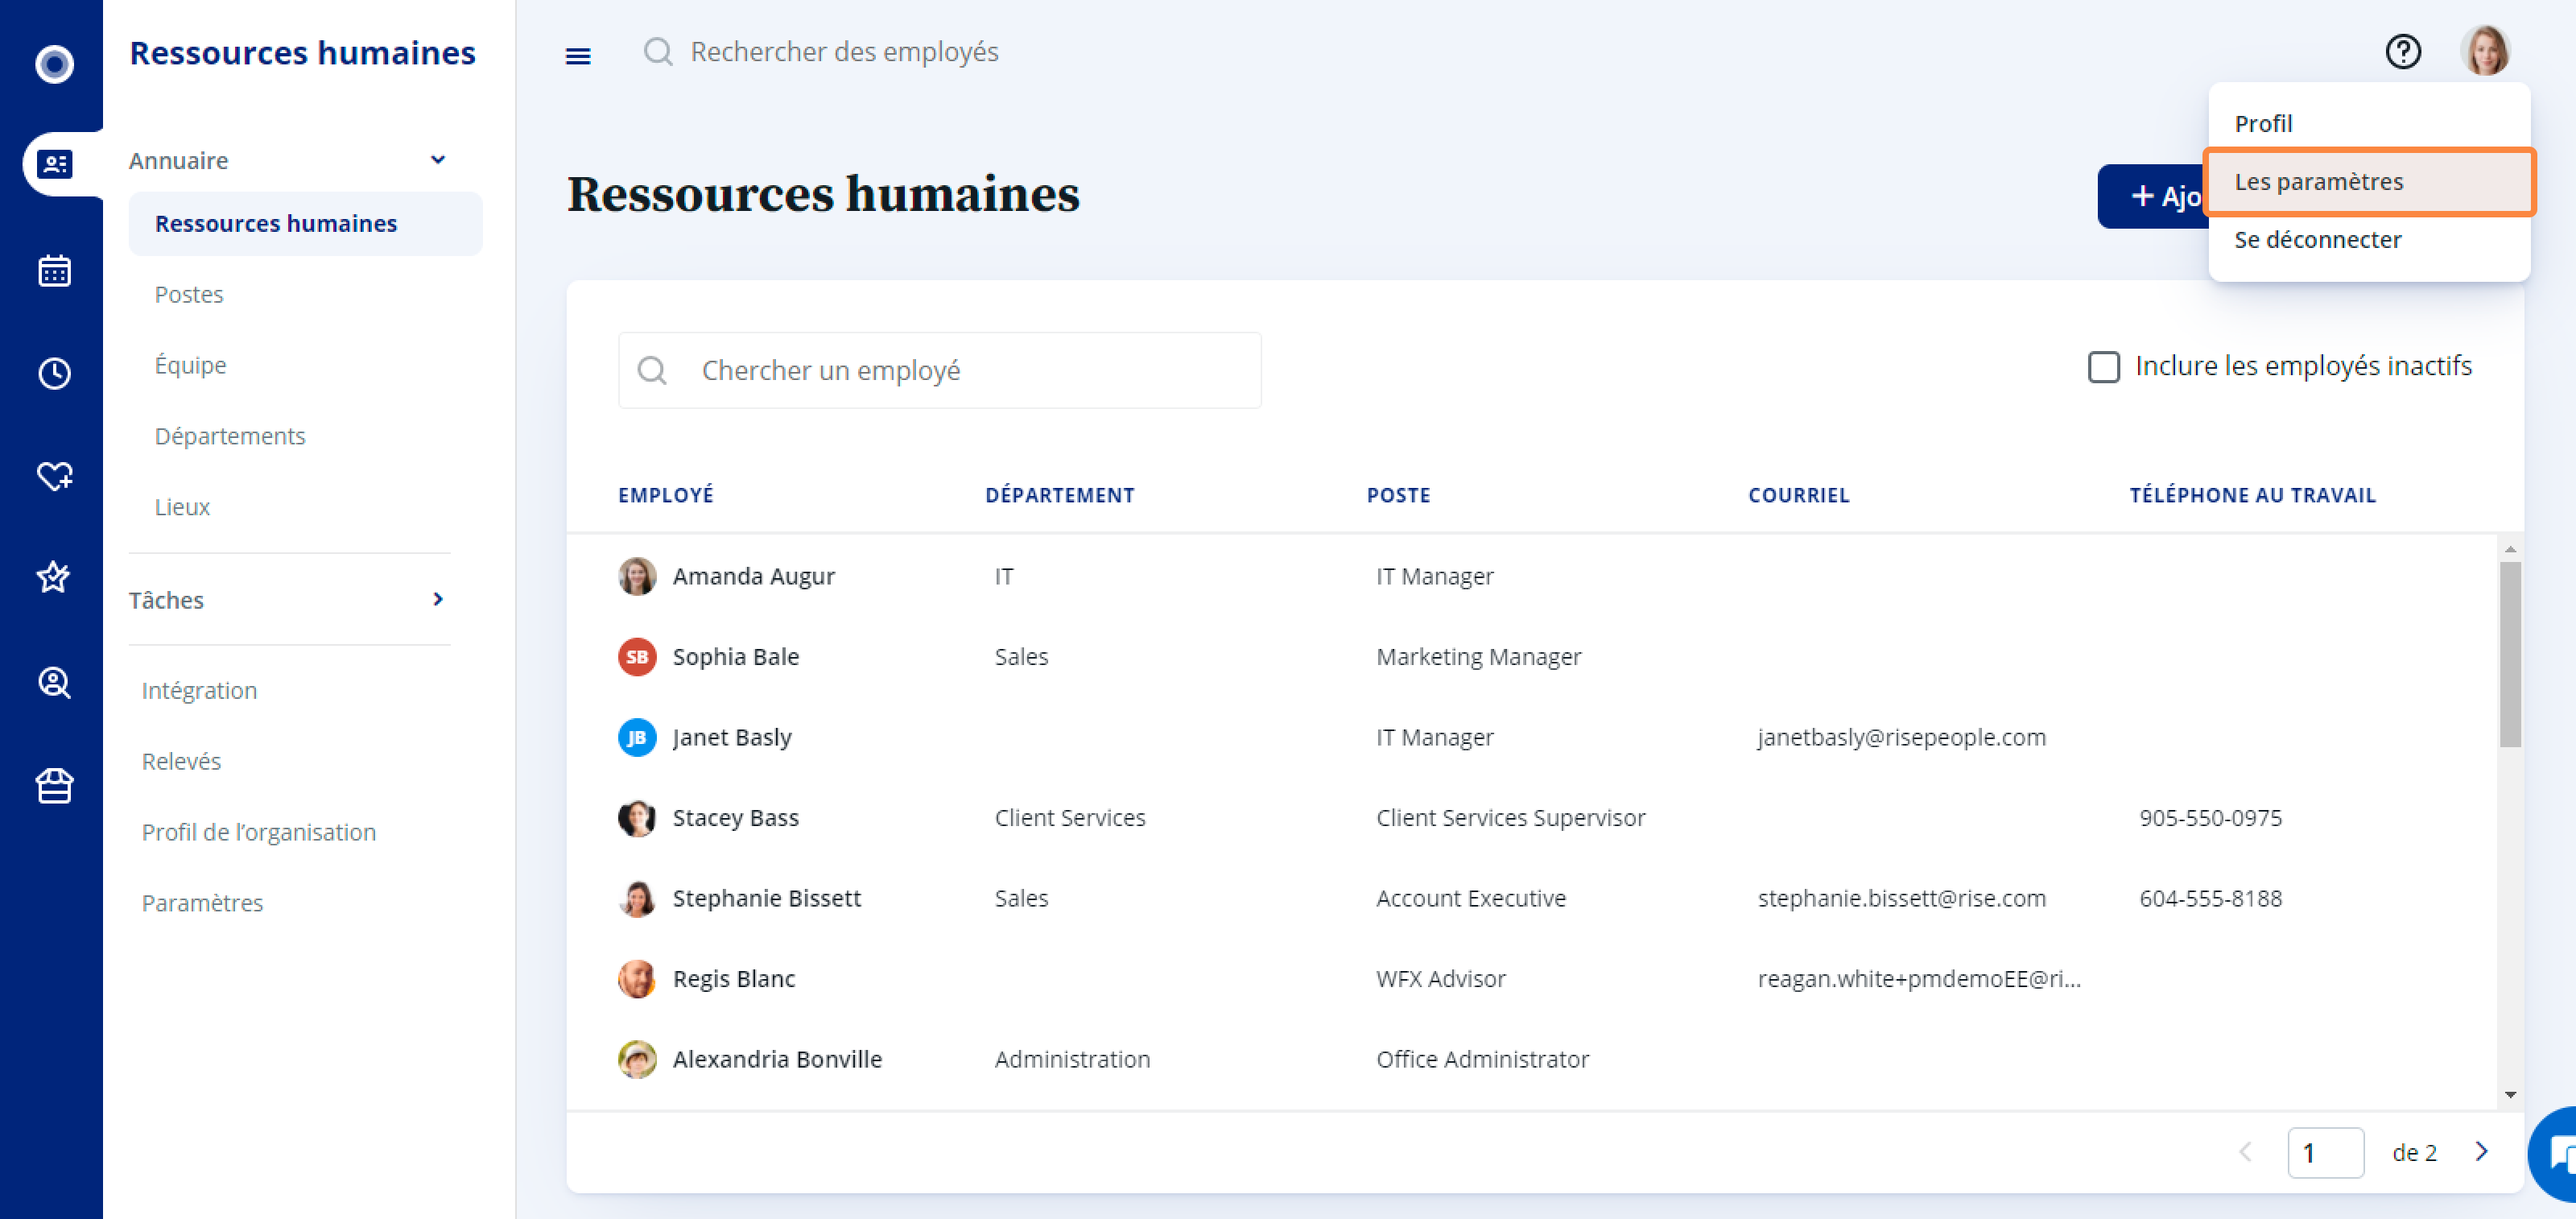Open Janet Basly employee name
Screen dimensions: 2576x1219
point(731,737)
